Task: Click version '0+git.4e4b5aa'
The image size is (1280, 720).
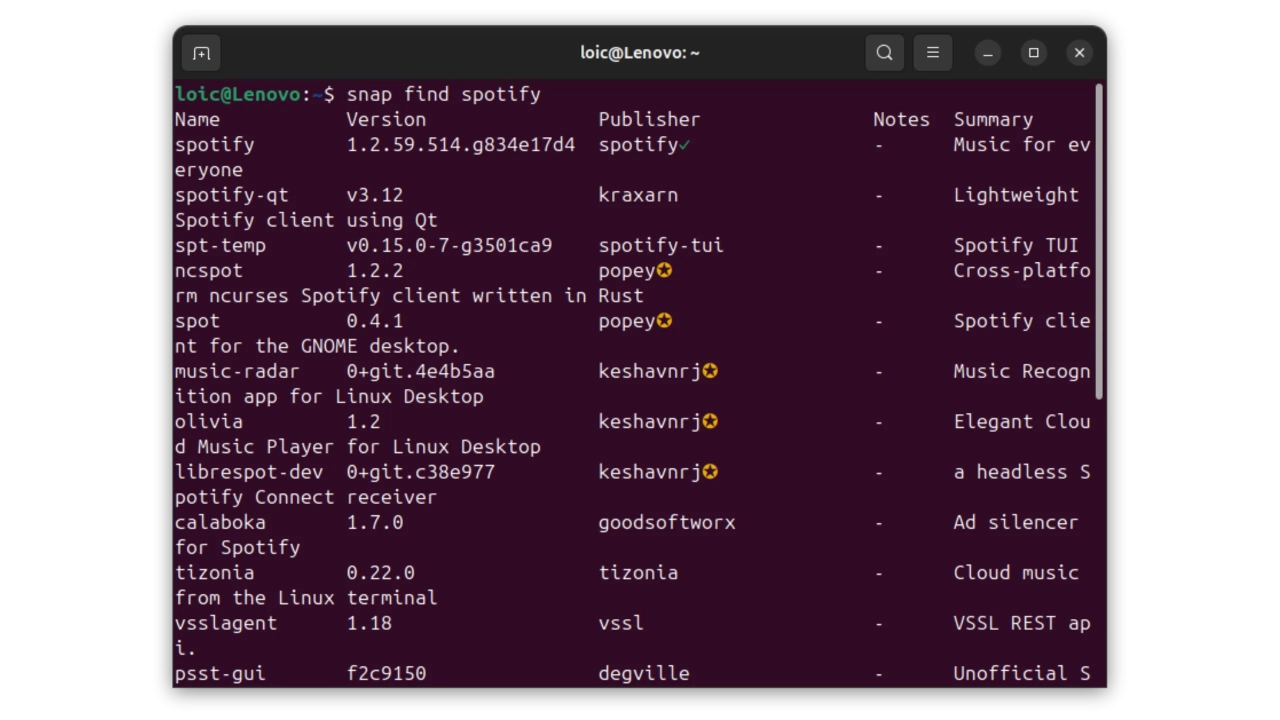Action: (421, 371)
